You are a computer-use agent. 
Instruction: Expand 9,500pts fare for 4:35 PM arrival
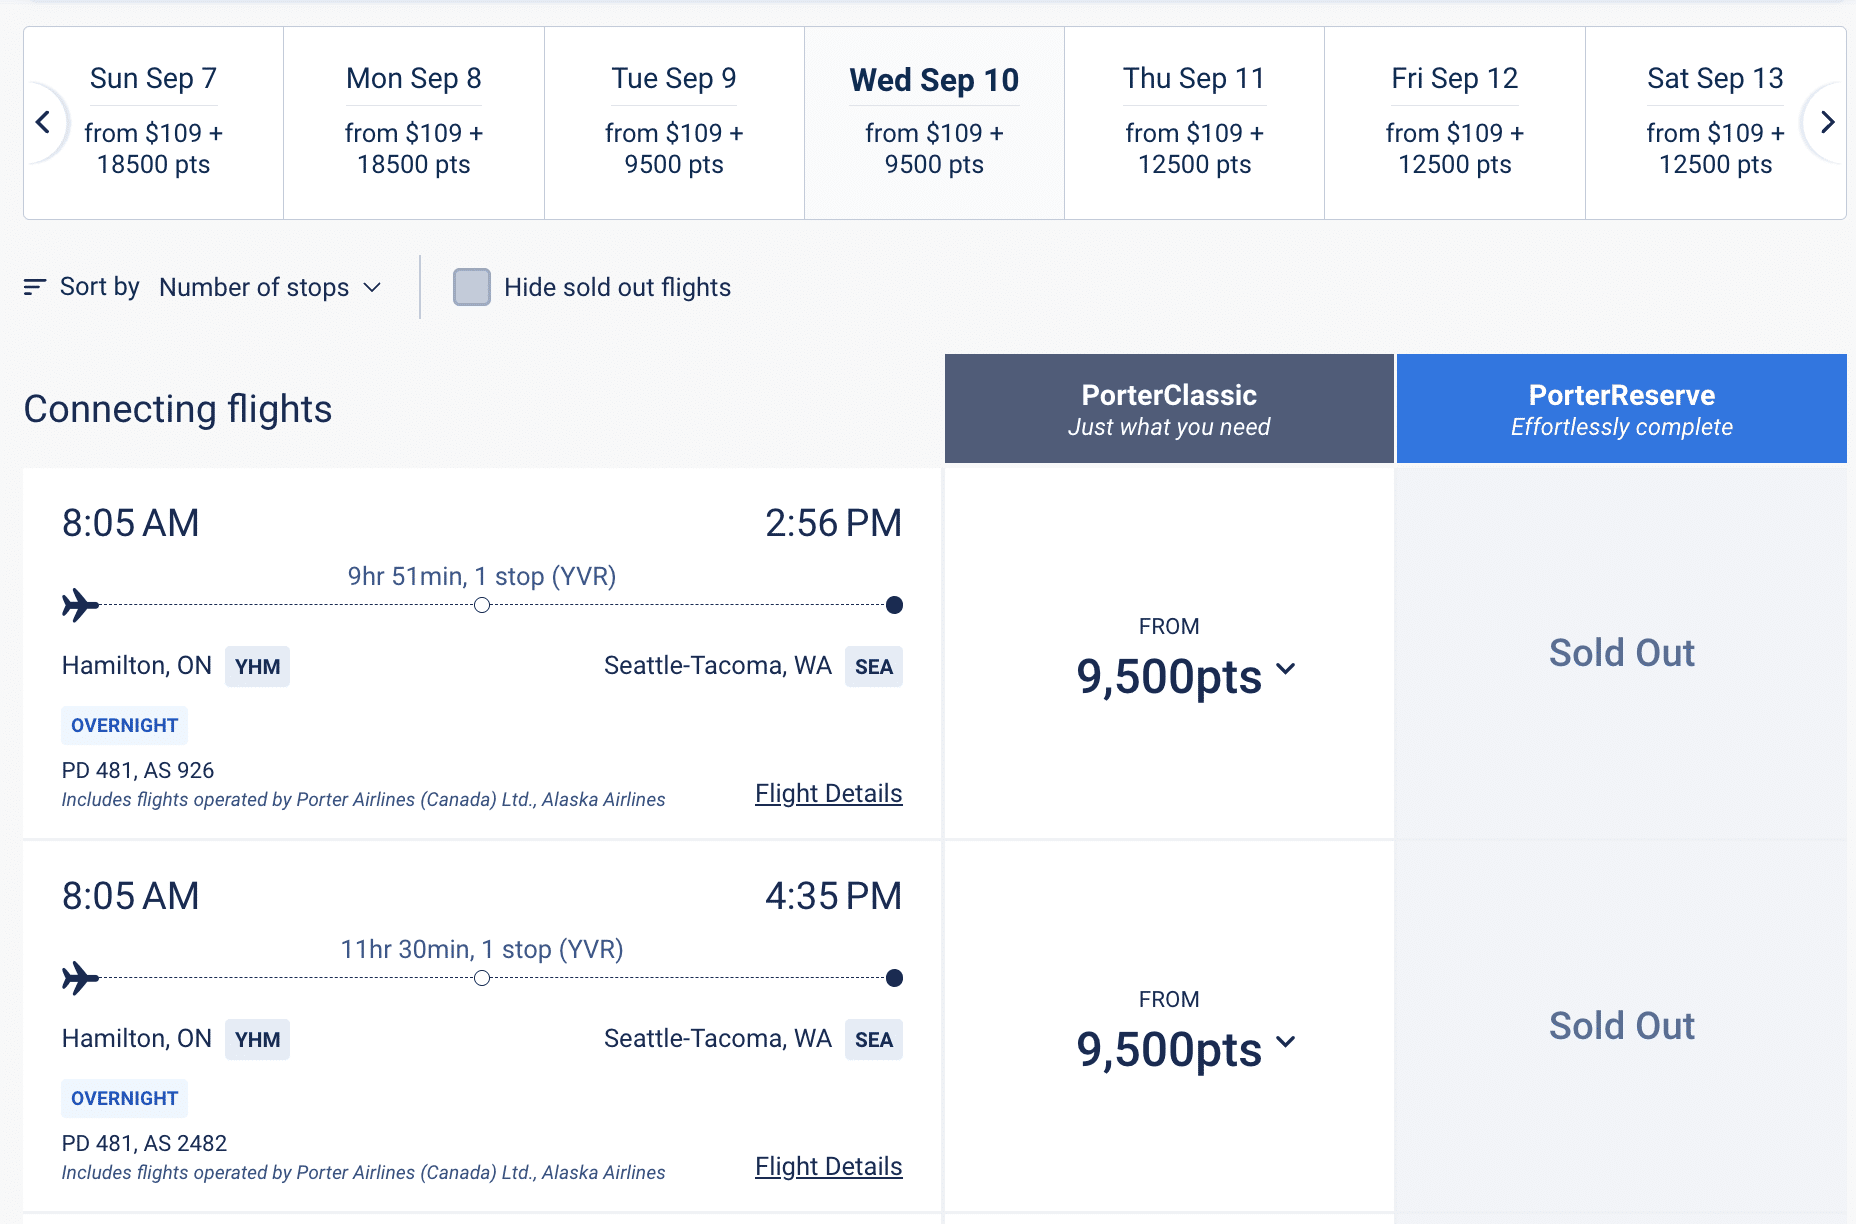[x=1185, y=1049]
